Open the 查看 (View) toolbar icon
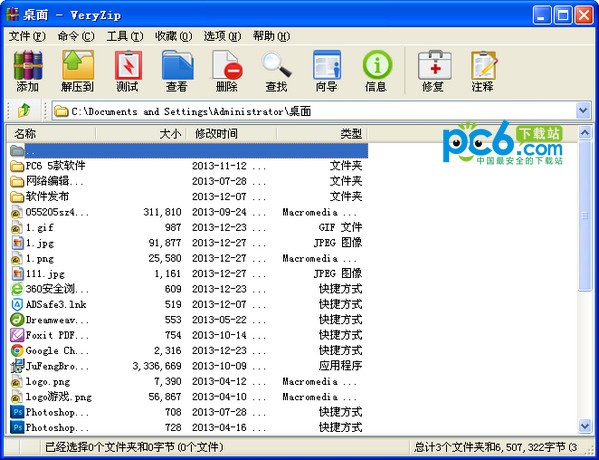Screen dimensions: 599x460 177,71
